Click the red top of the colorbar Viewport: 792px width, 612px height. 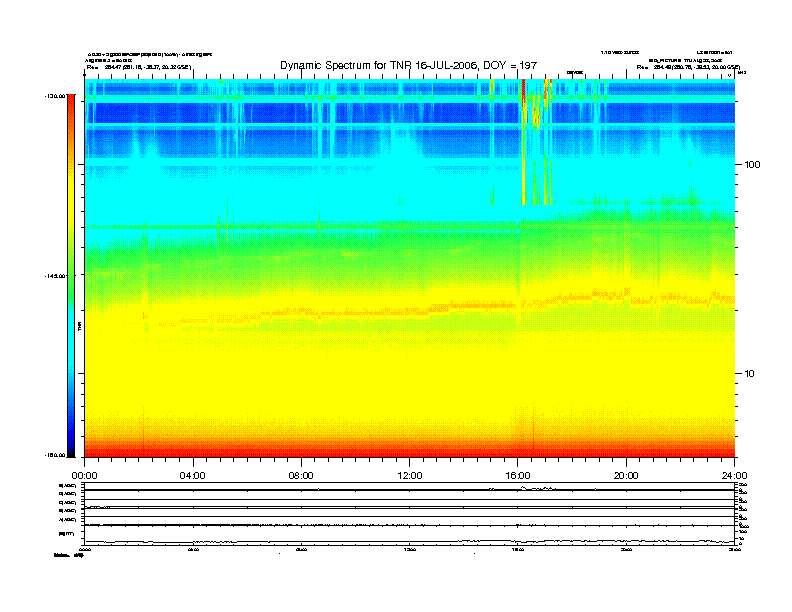[x=71, y=101]
